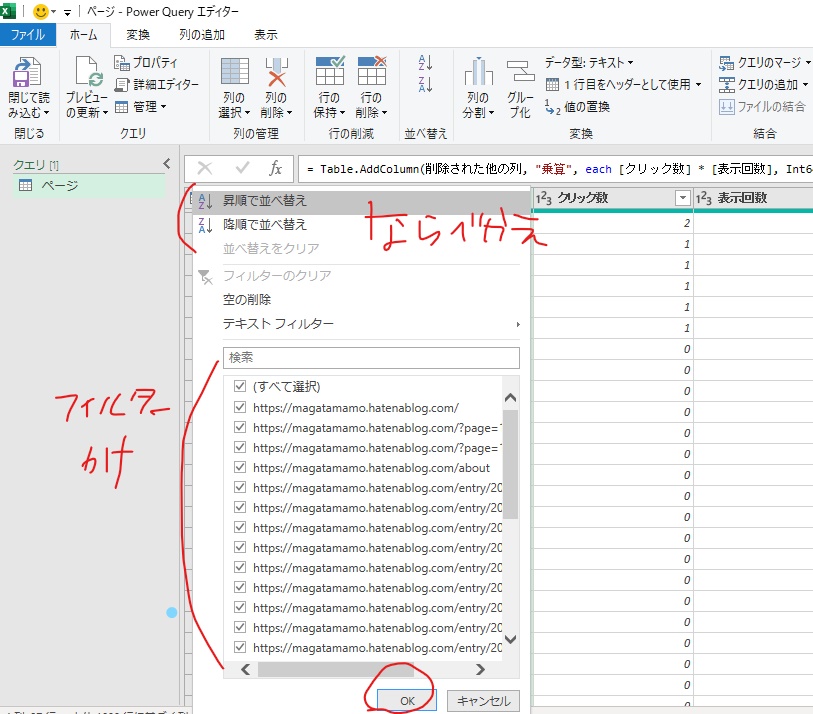The height and width of the screenshot is (714, 813).
Task: Confirm the formula with the checkmark icon
Action: pyautogui.click(x=242, y=168)
